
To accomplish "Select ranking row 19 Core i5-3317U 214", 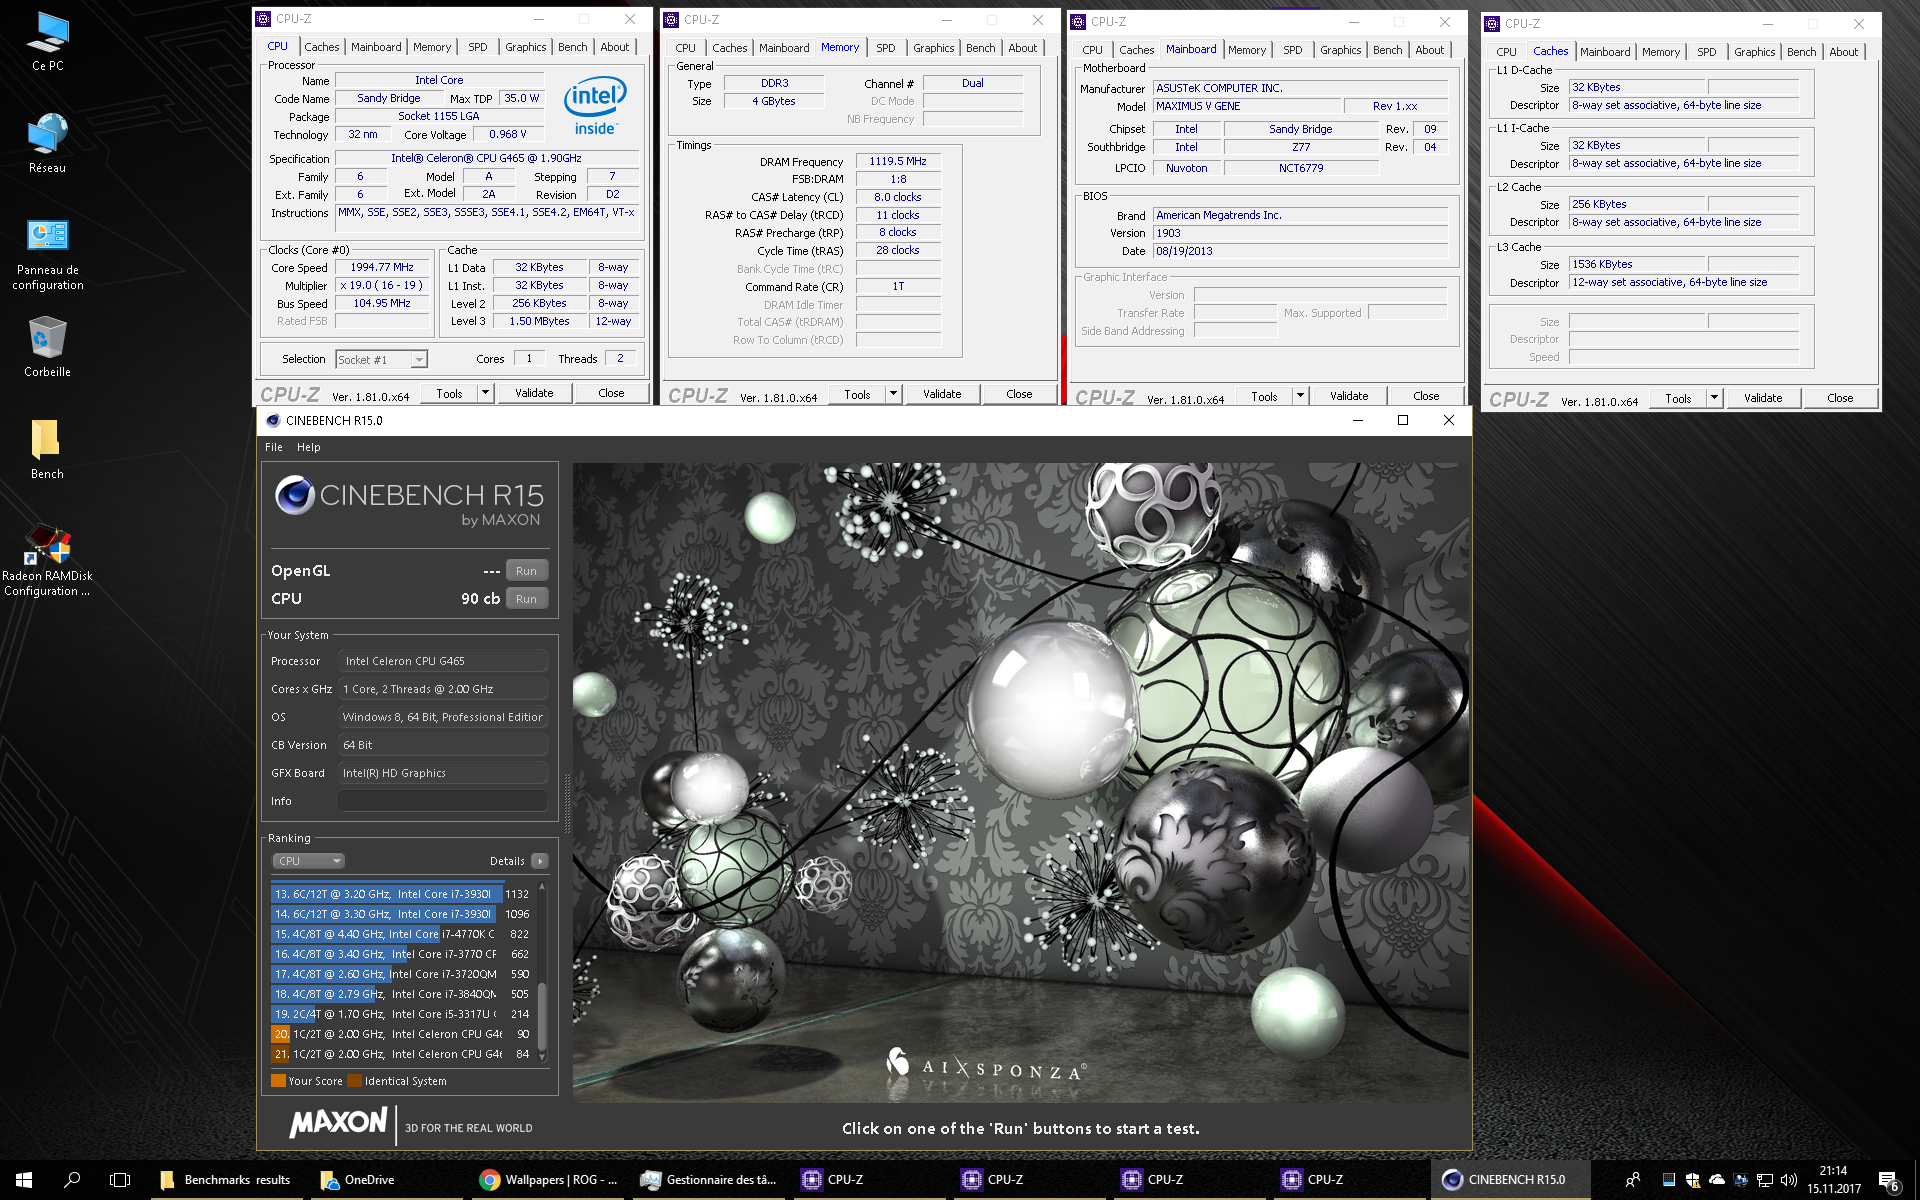I will pyautogui.click(x=402, y=1014).
